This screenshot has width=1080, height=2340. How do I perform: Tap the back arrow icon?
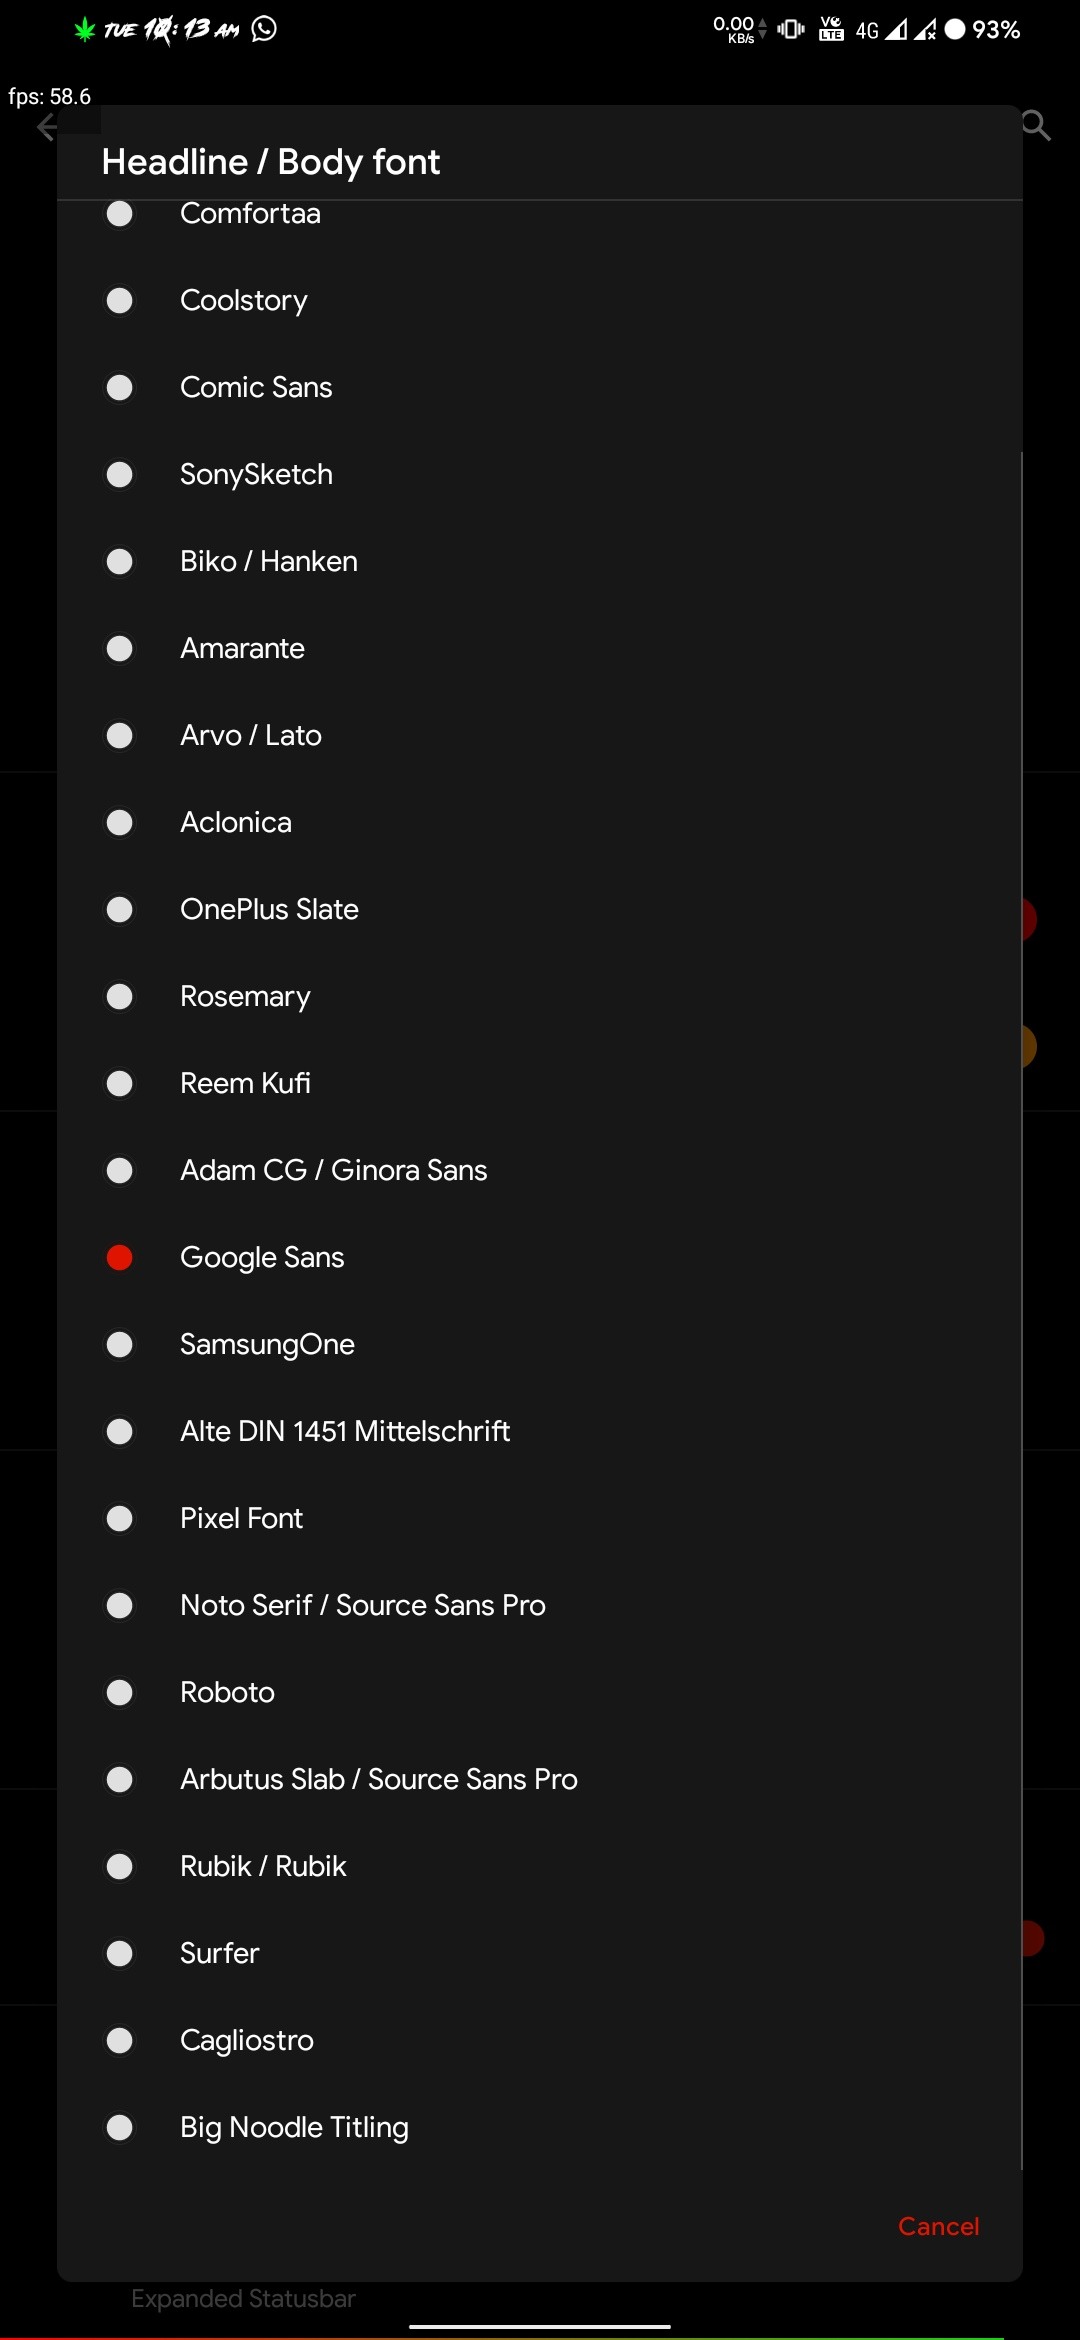[x=46, y=127]
